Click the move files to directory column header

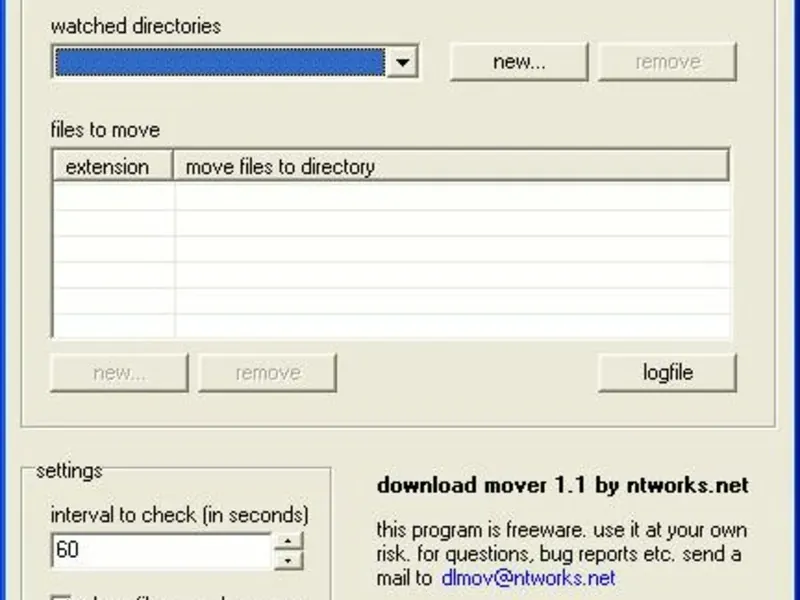coord(452,166)
